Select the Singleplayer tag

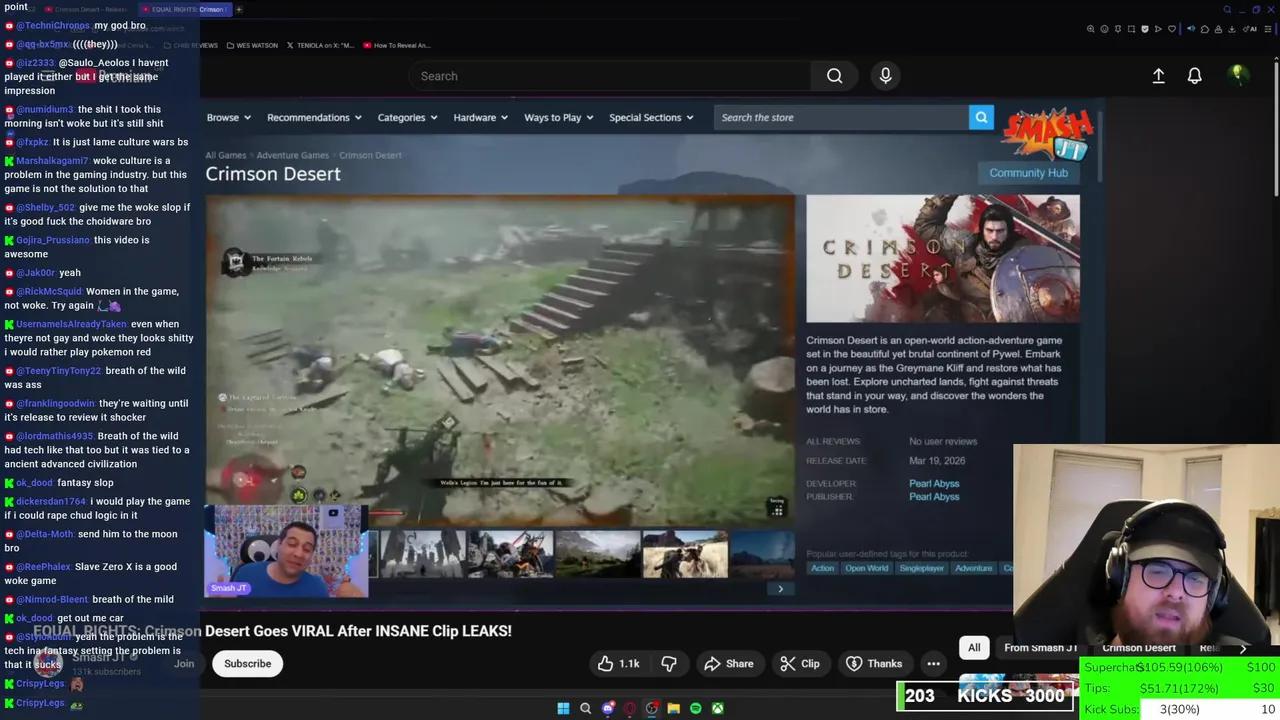click(921, 568)
